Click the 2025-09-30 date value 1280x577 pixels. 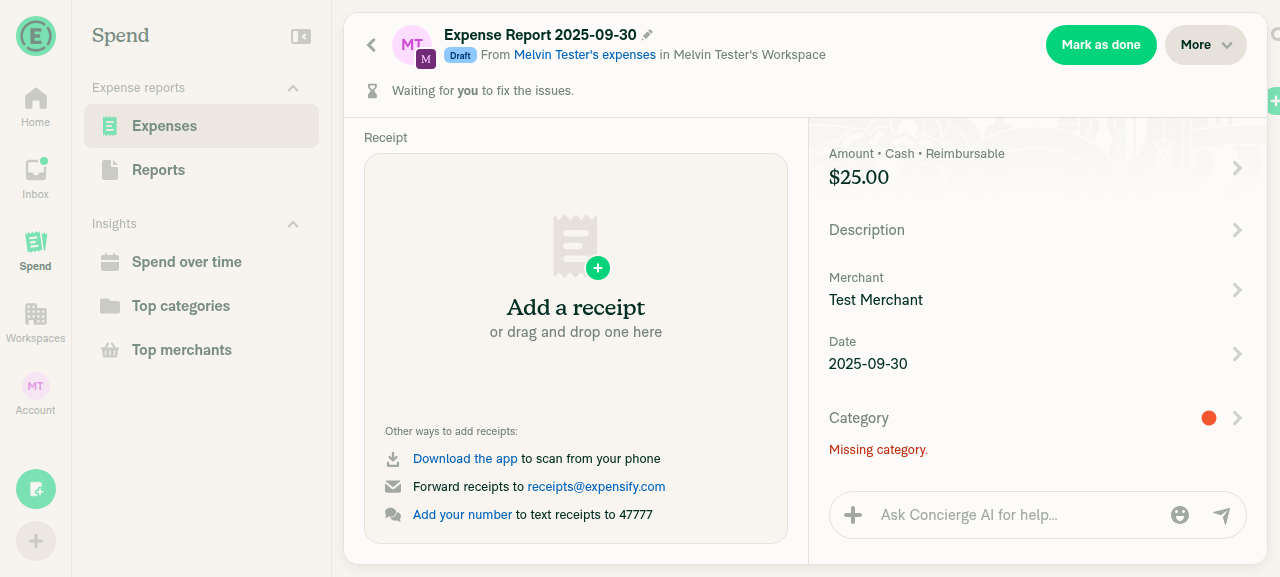tap(868, 364)
